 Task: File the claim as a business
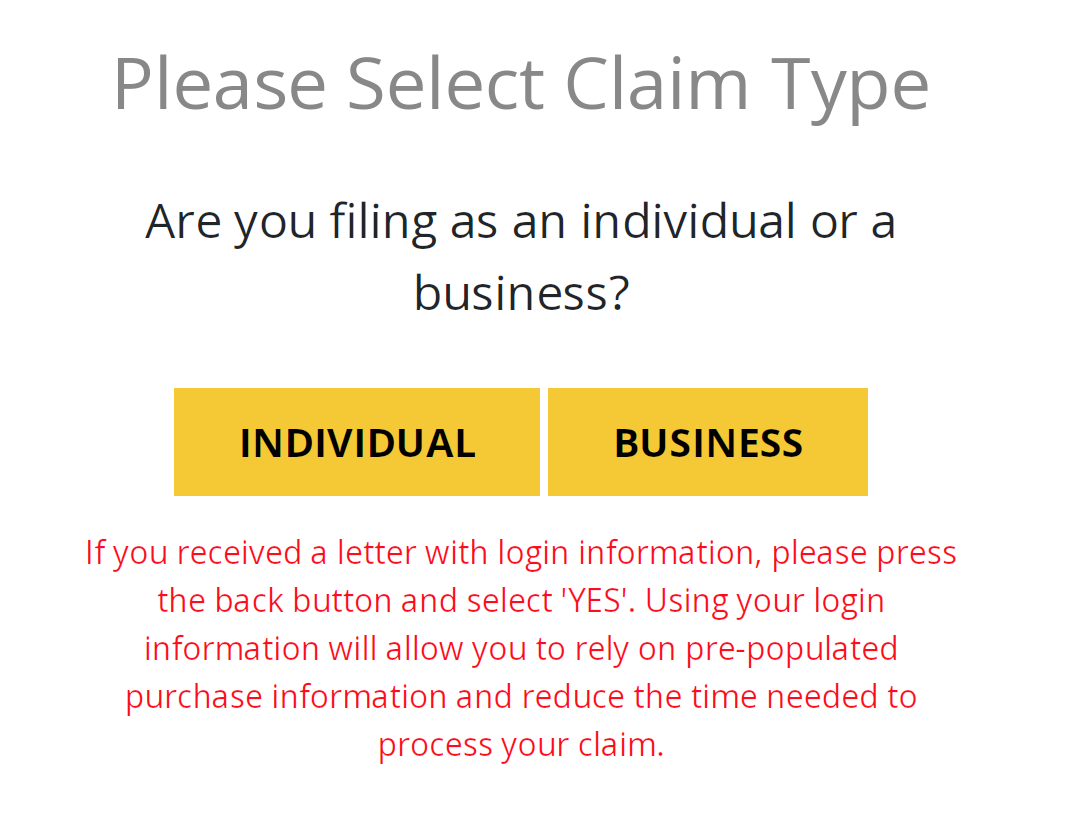(707, 442)
